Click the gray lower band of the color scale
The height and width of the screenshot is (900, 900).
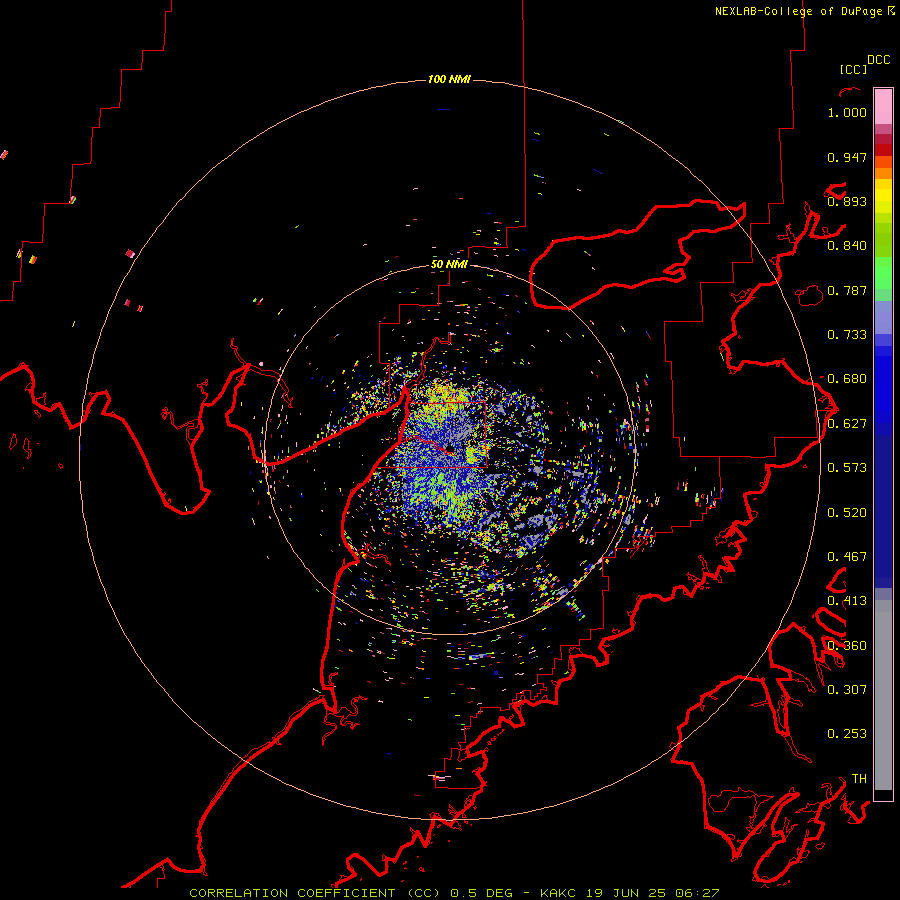pyautogui.click(x=883, y=695)
